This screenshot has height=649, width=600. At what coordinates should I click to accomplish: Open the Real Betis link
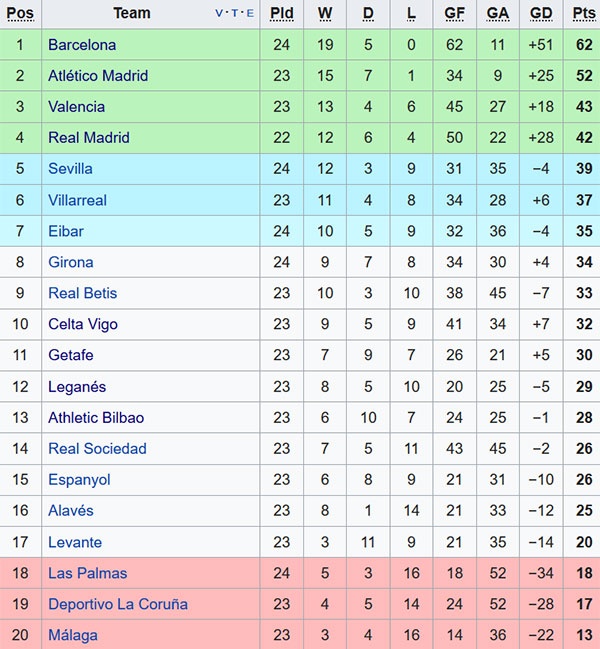pos(82,293)
